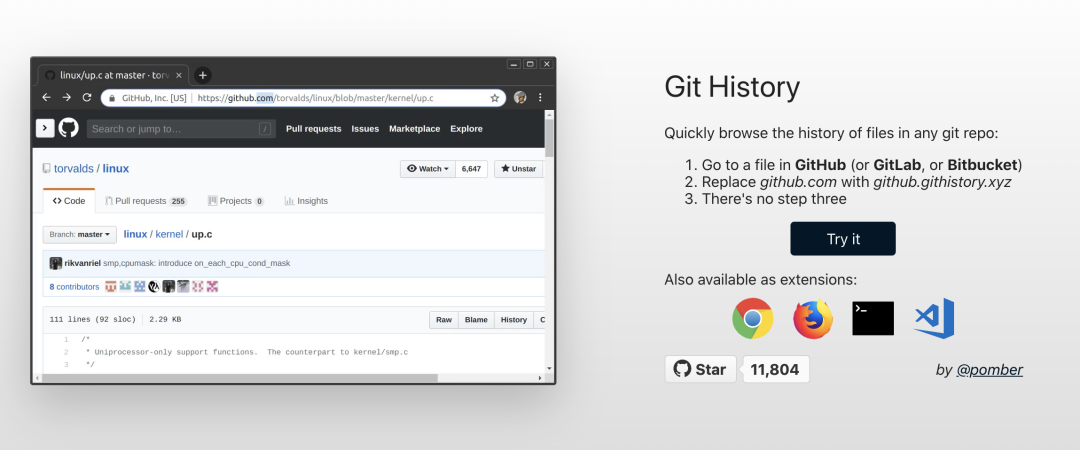
Task: Open the @pomber author link
Action: click(x=990, y=370)
